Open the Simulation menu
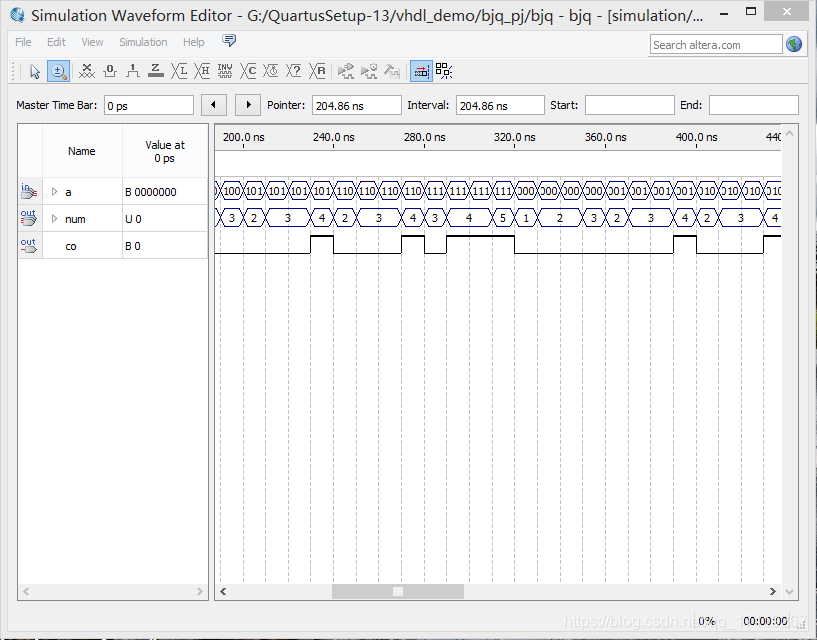 (143, 42)
